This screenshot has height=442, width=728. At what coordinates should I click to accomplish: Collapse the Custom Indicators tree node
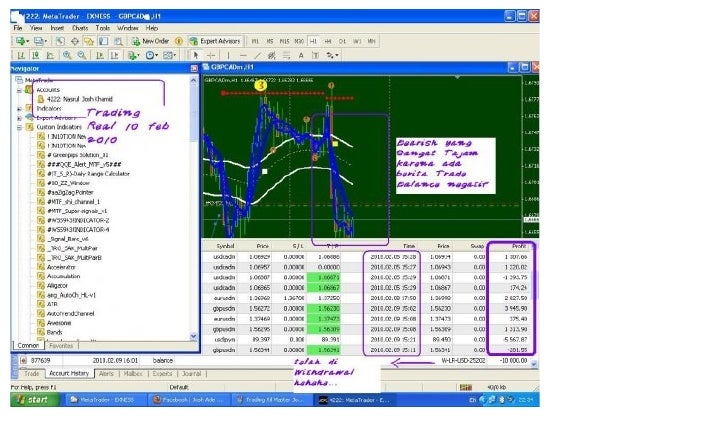(19, 127)
